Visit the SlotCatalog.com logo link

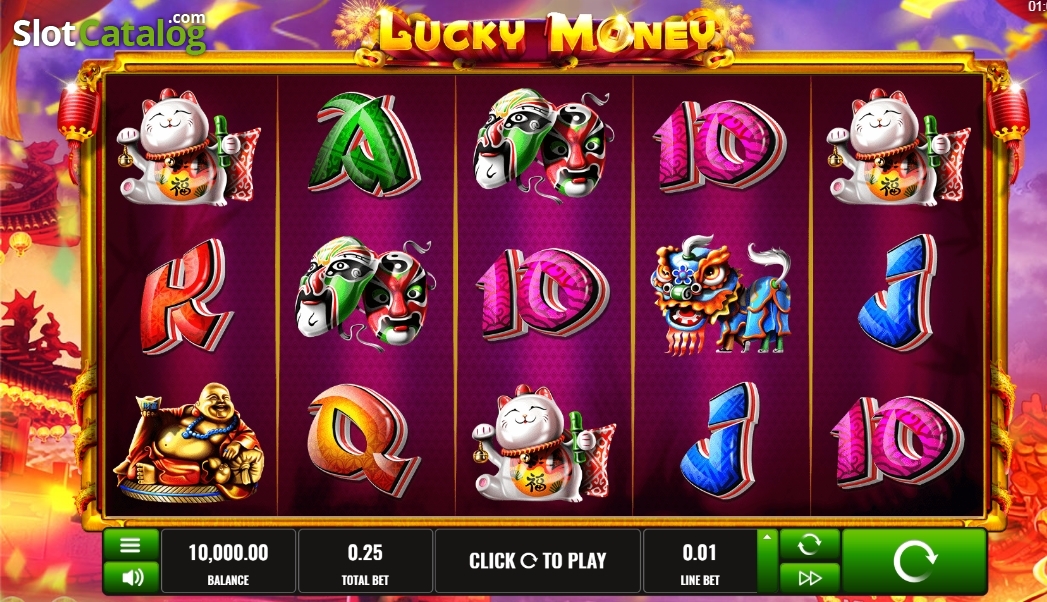[x=110, y=32]
